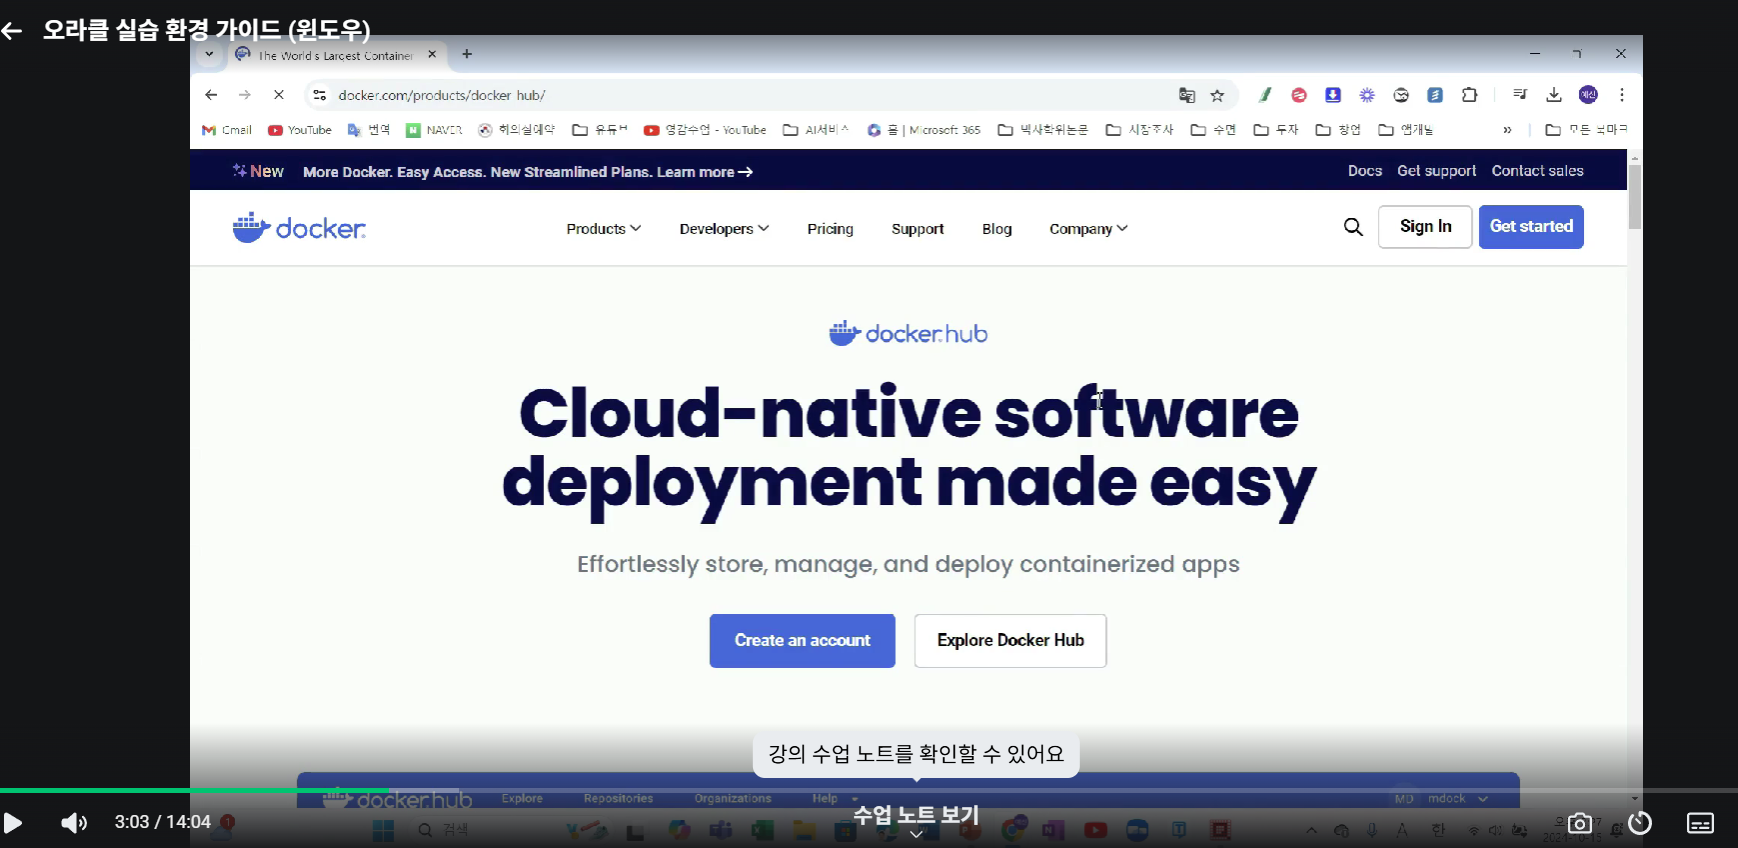Click the browser page vertical scrollbar
The width and height of the screenshot is (1738, 848).
pyautogui.click(x=1635, y=197)
